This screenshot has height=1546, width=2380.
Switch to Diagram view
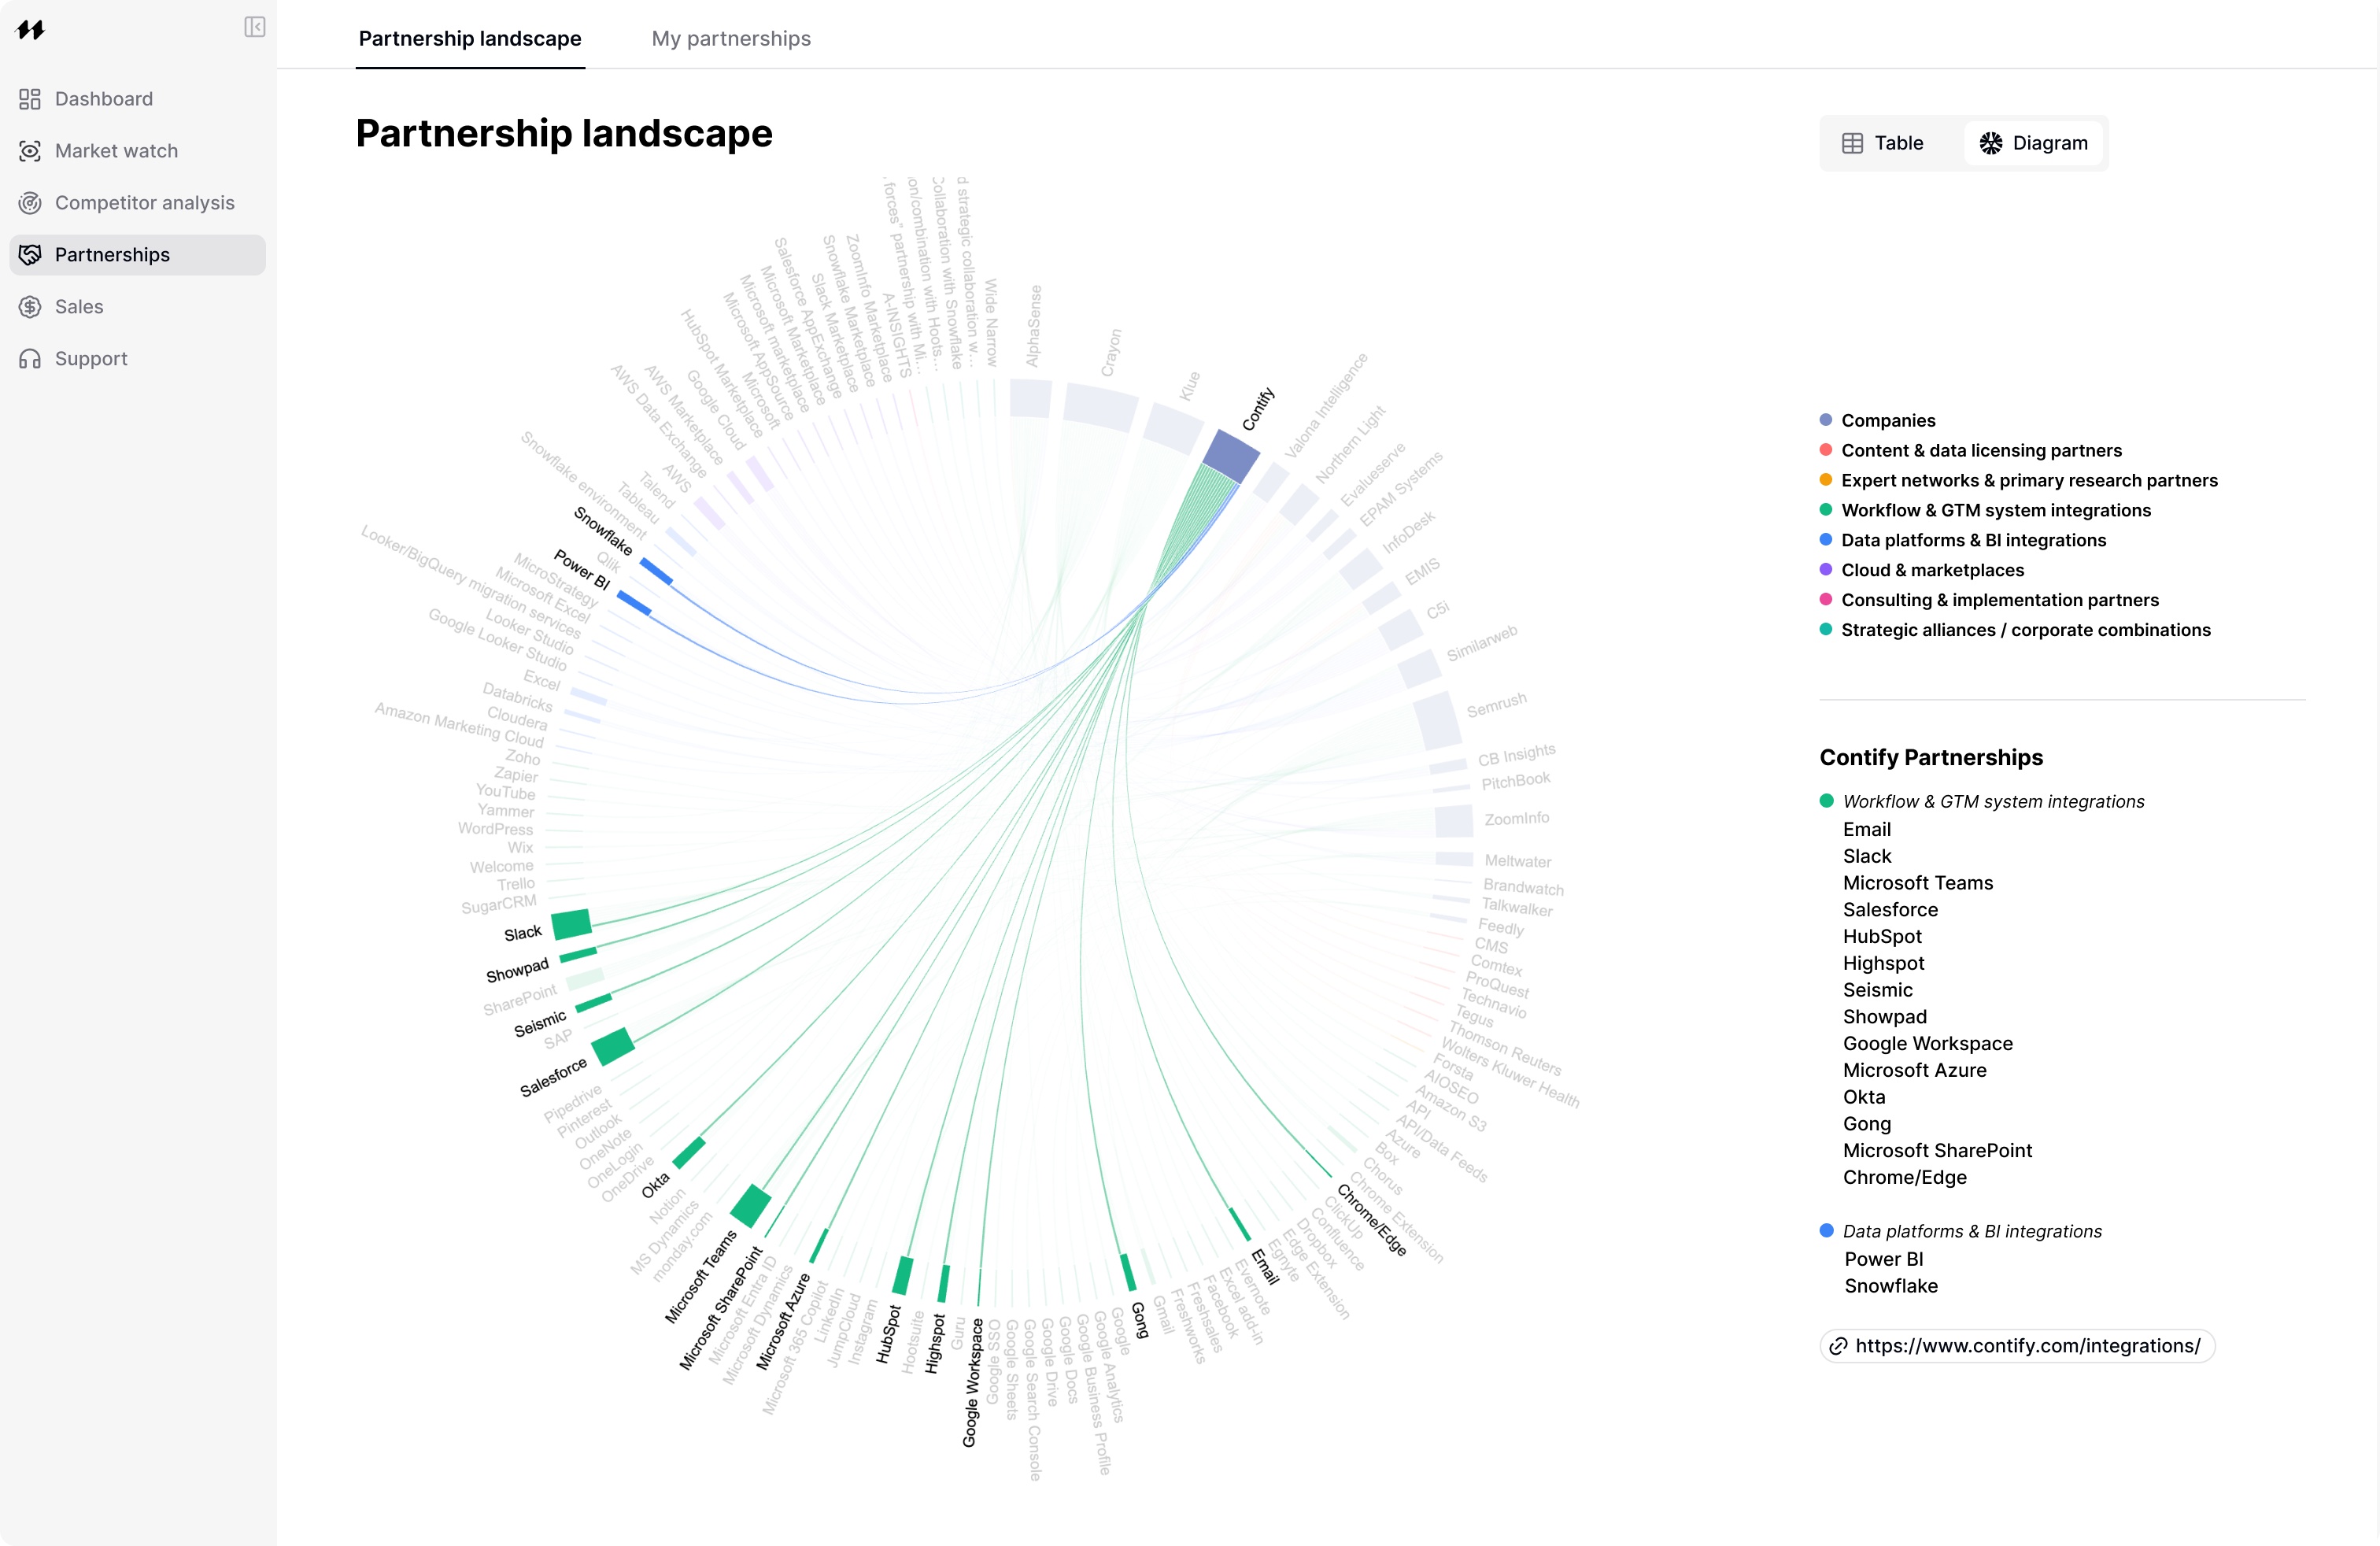2034,143
